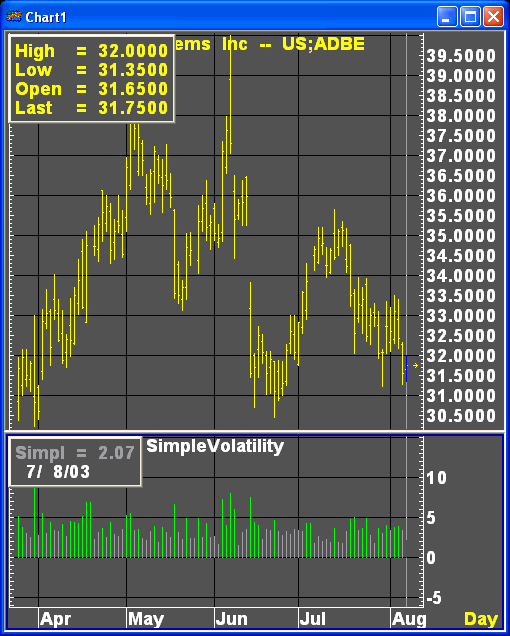Select the May label on date axis
The width and height of the screenshot is (510, 636).
click(x=146, y=619)
